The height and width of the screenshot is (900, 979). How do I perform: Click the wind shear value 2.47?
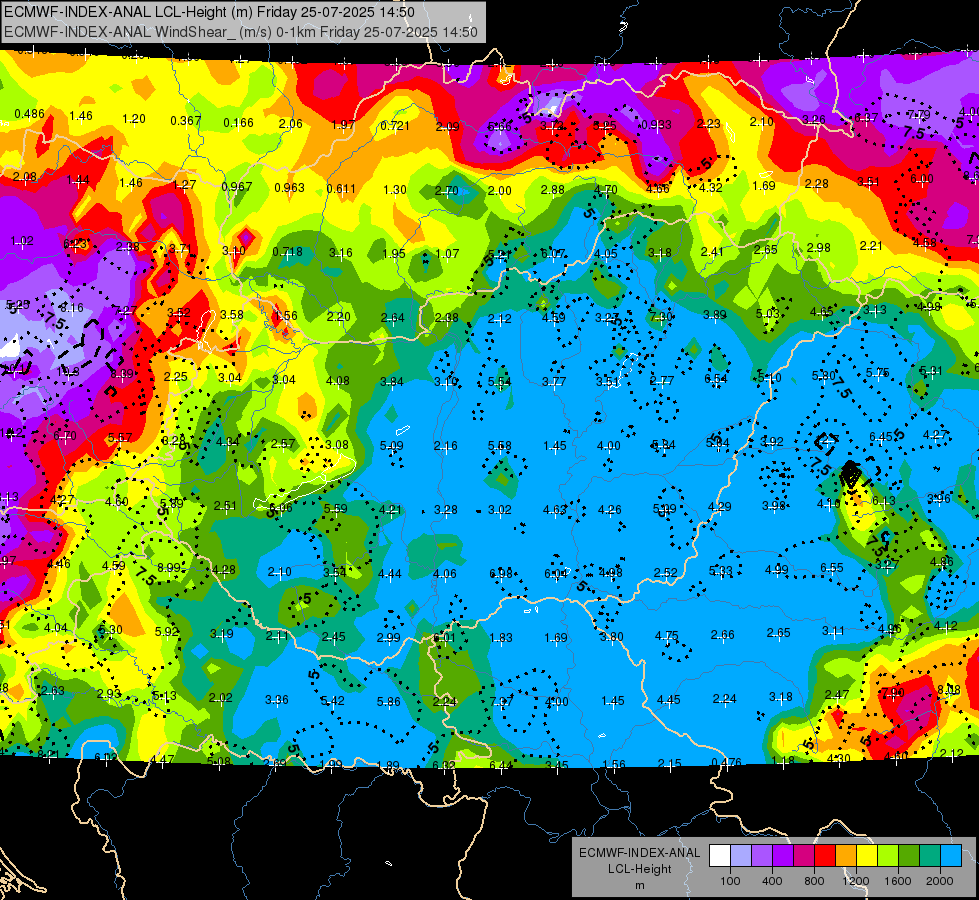click(x=837, y=695)
